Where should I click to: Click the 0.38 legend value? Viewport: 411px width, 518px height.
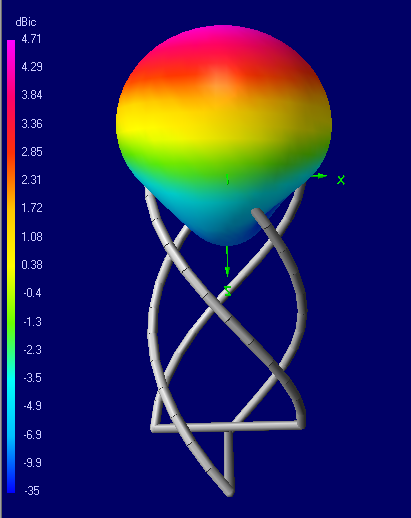tap(32, 265)
